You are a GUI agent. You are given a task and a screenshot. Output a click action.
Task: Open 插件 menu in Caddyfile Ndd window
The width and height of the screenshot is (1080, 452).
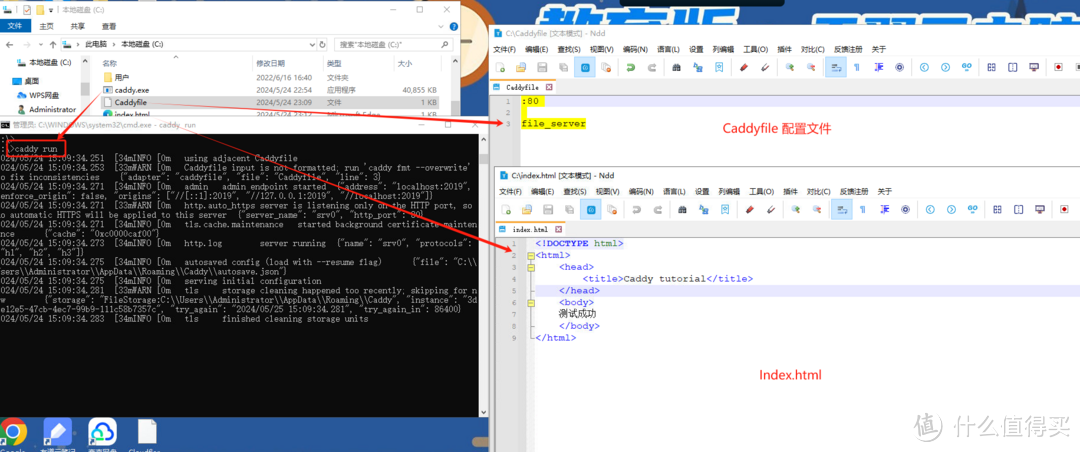[784, 50]
